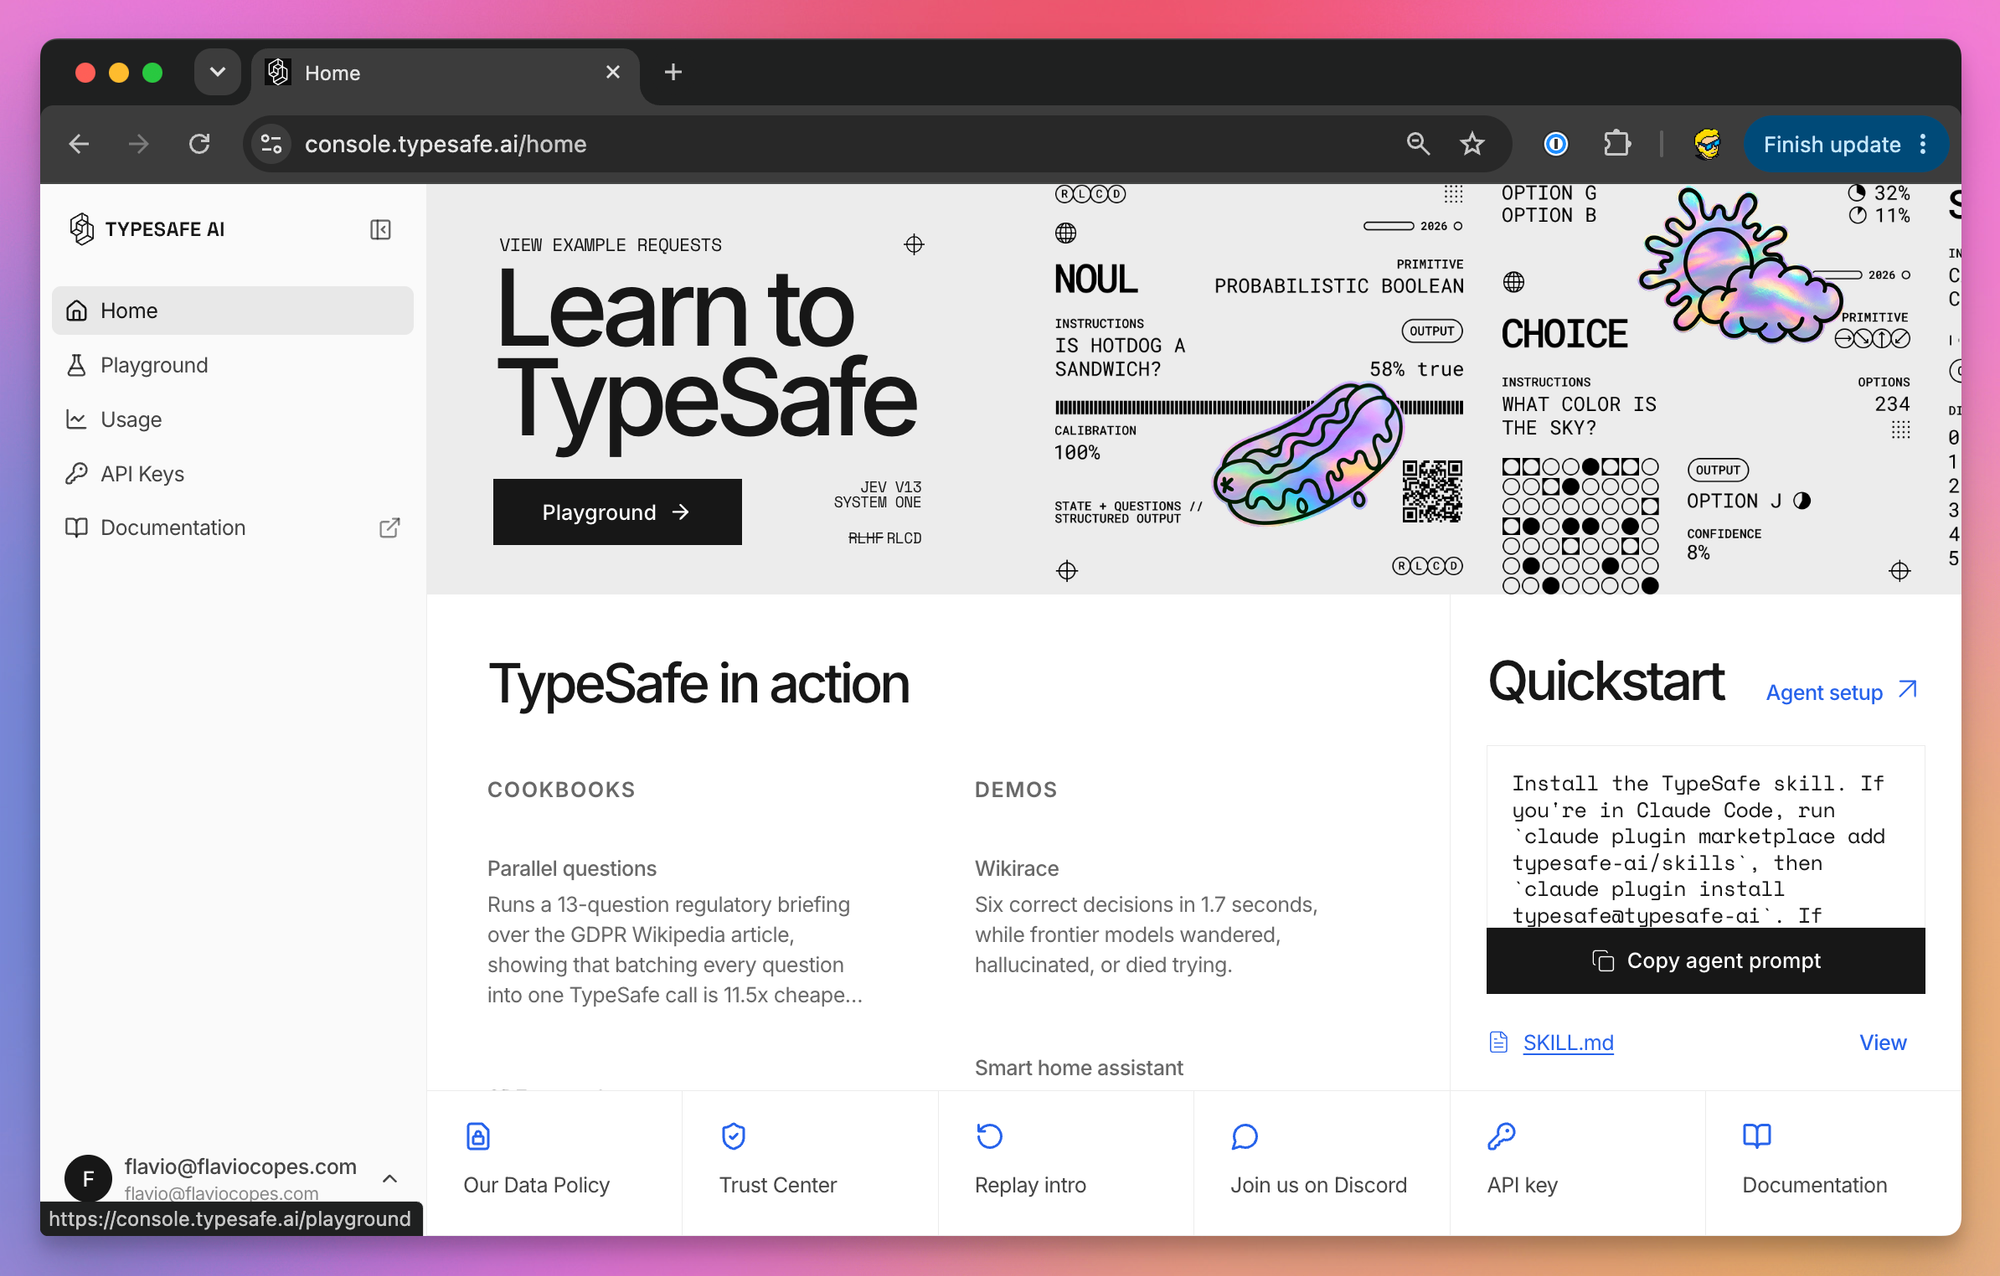Viewport: 2000px width, 1276px height.
Task: Click the external link icon beside sidebar Documentation
Action: (x=390, y=528)
